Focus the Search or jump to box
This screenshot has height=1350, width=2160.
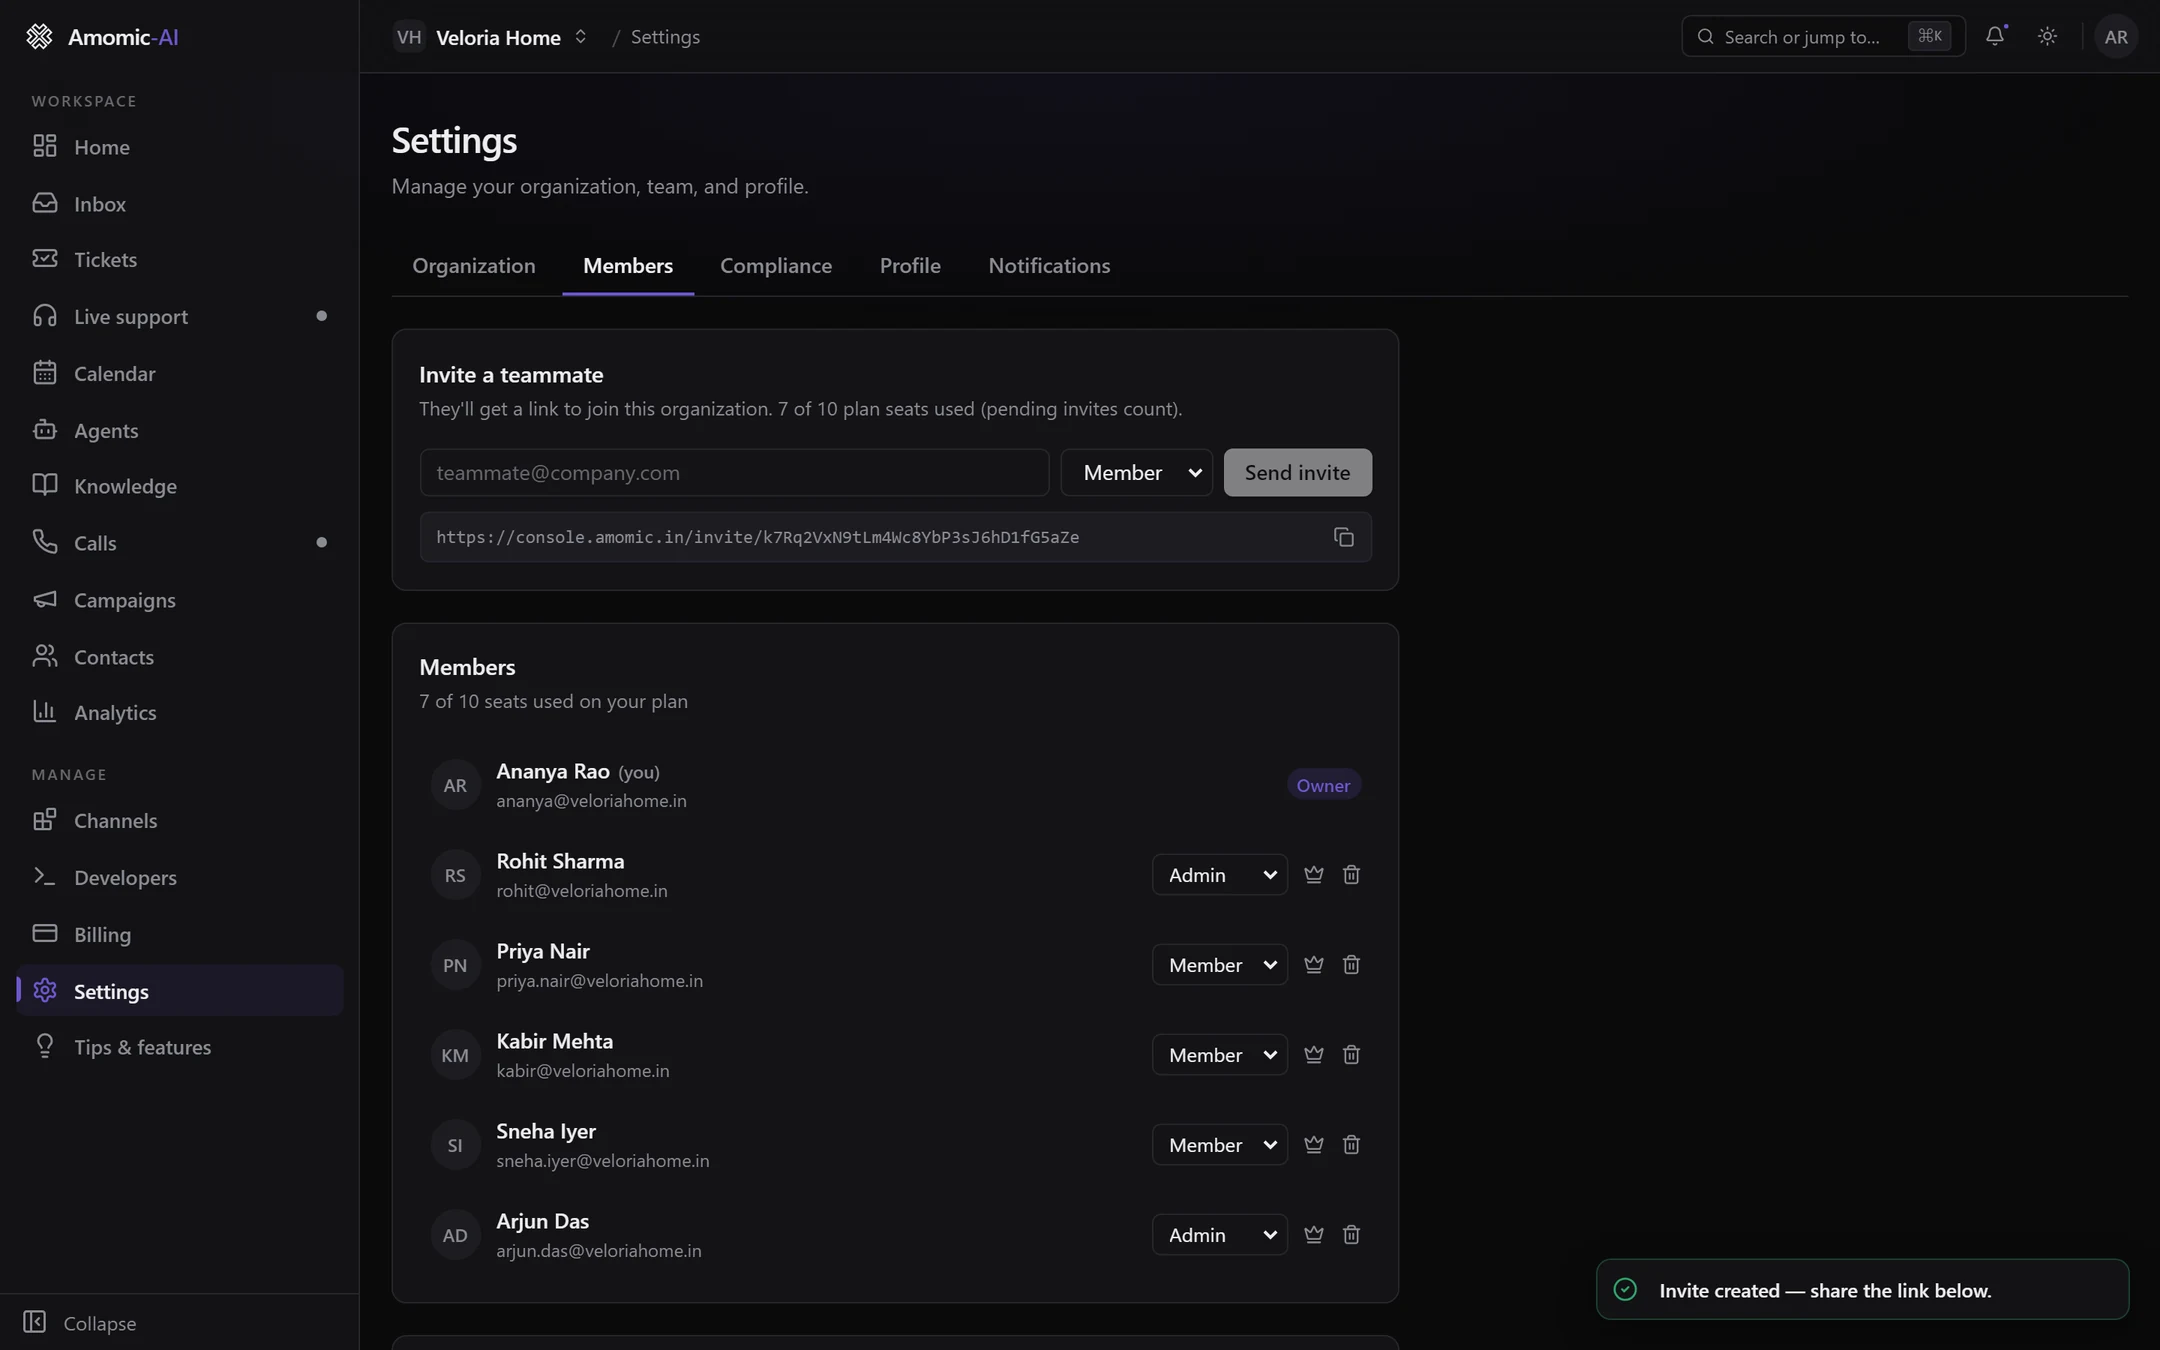(1823, 36)
